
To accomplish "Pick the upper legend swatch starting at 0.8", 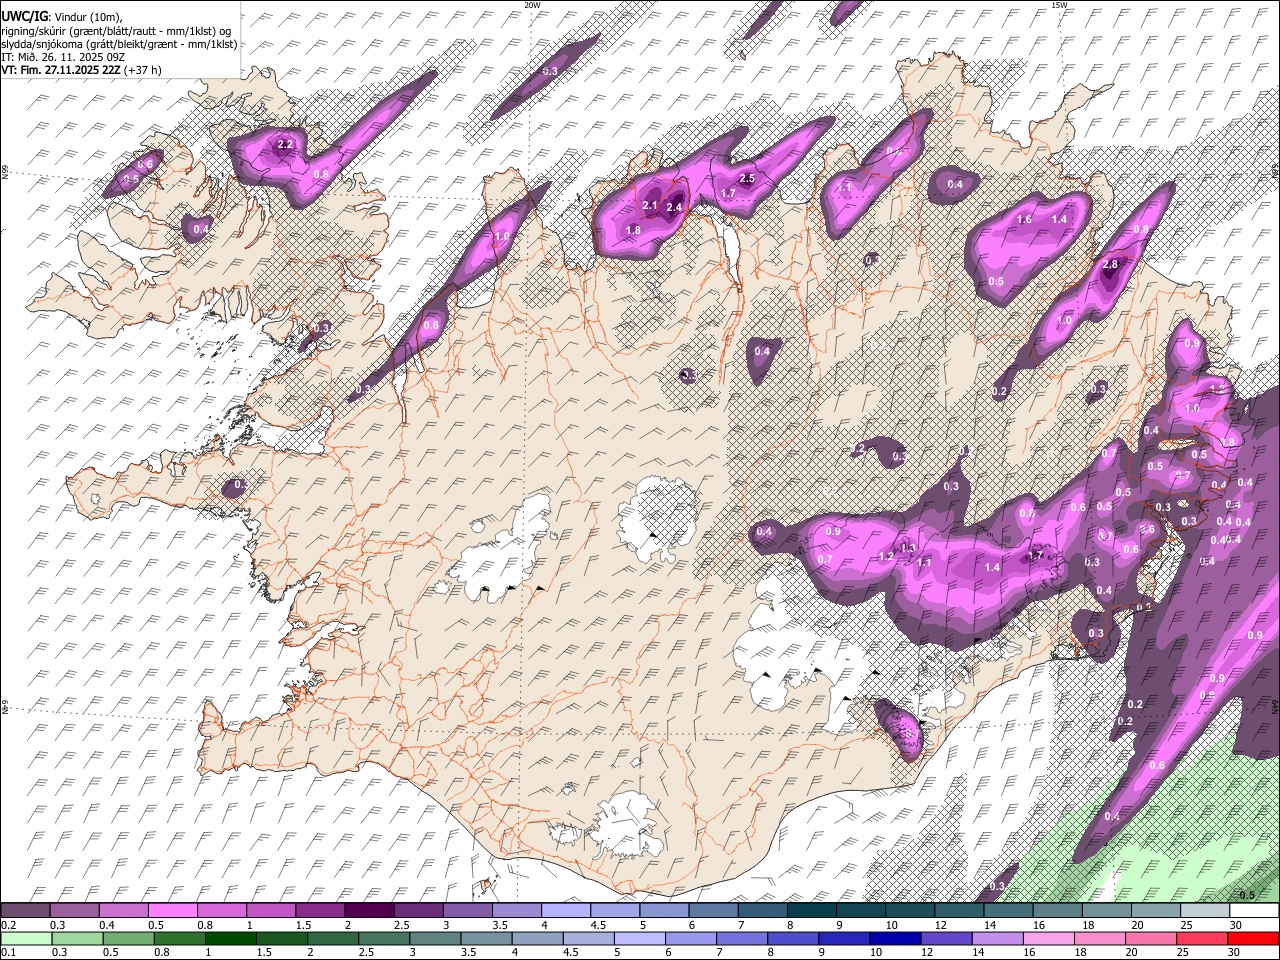I will click(221, 911).
